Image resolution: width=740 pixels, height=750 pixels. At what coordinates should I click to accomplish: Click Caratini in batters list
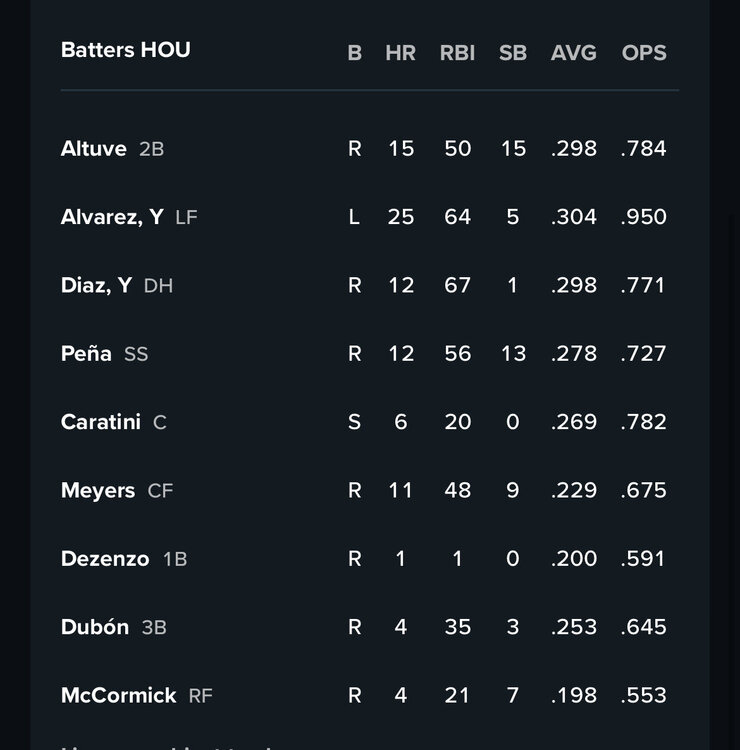coord(101,422)
